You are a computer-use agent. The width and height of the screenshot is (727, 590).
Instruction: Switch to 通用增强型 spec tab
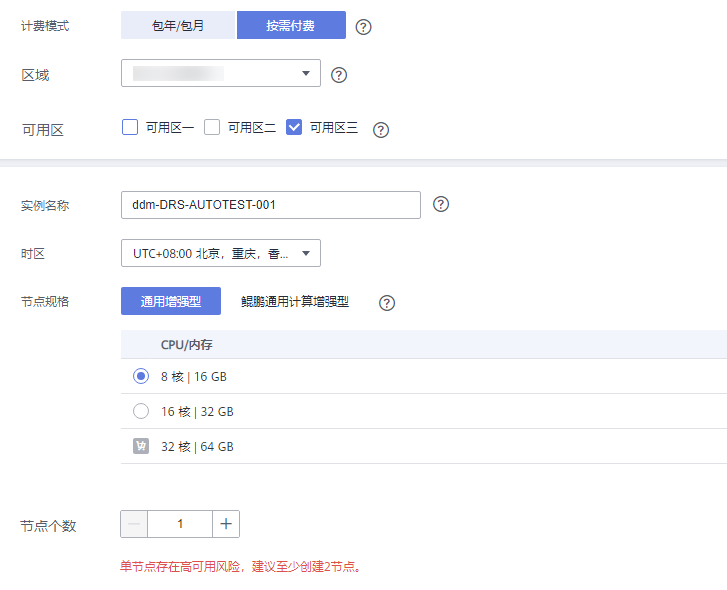coord(171,301)
